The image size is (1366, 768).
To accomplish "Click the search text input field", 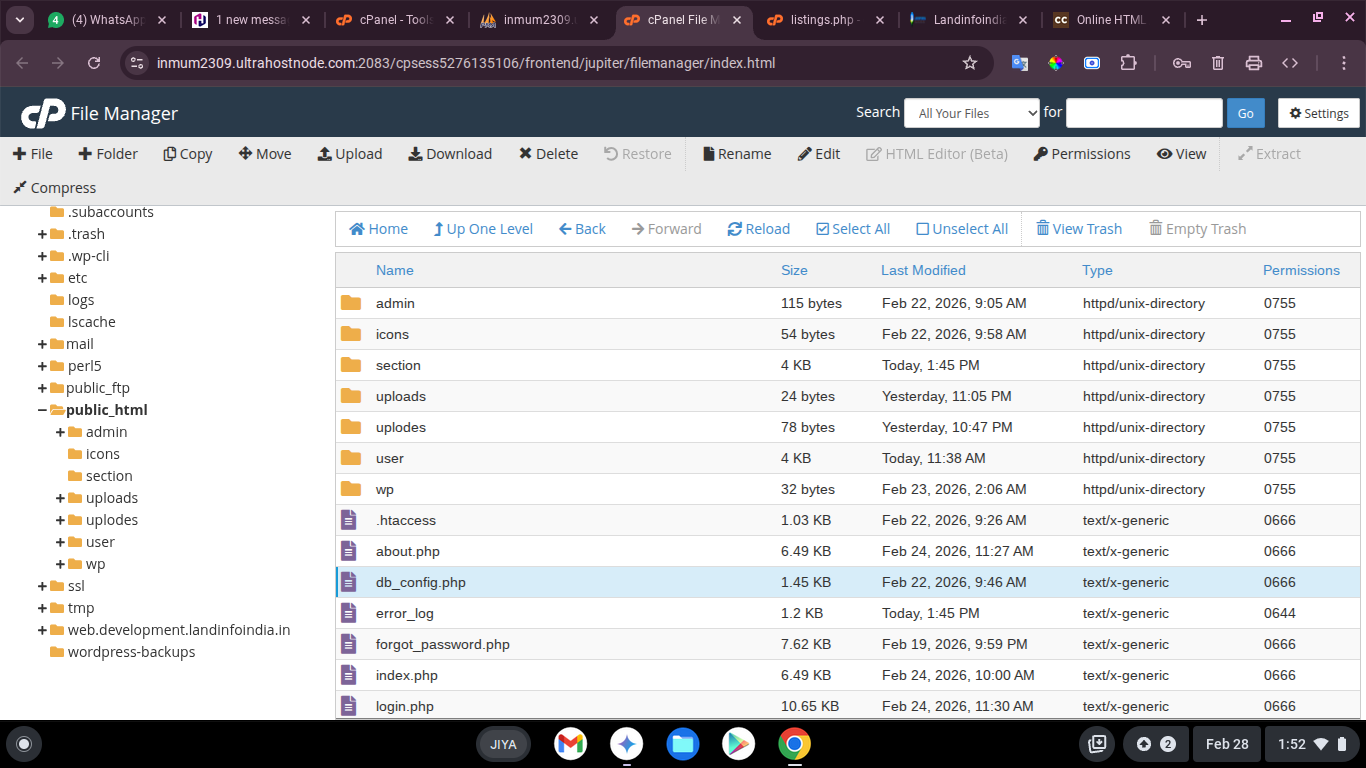I will click(1144, 113).
